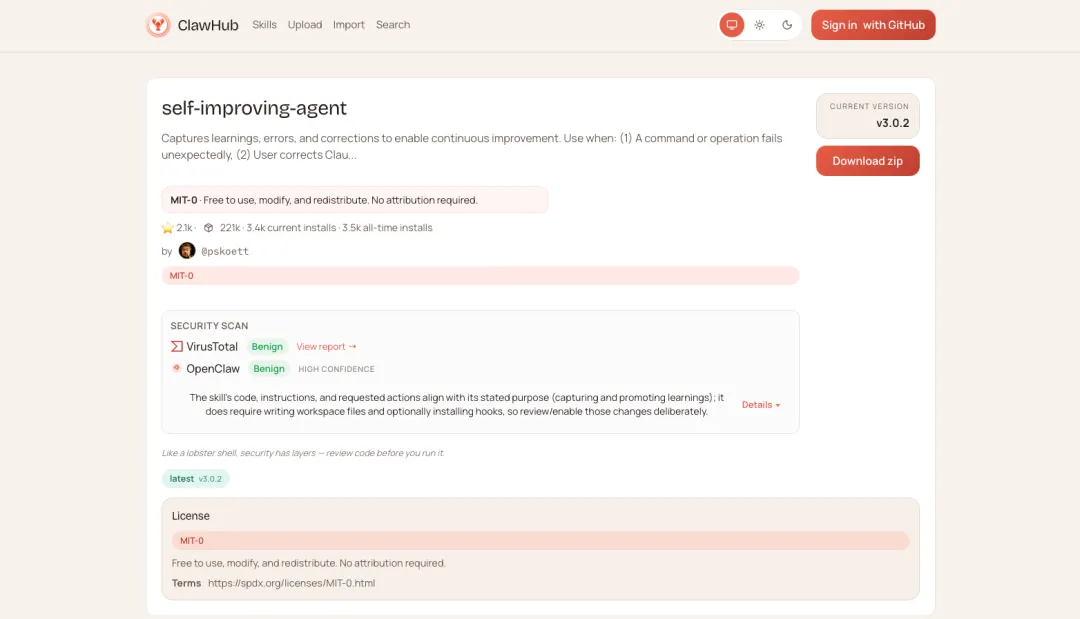Viewport: 1080px width, 619px height.
Task: Click the self-improving-agent title
Action: click(254, 108)
